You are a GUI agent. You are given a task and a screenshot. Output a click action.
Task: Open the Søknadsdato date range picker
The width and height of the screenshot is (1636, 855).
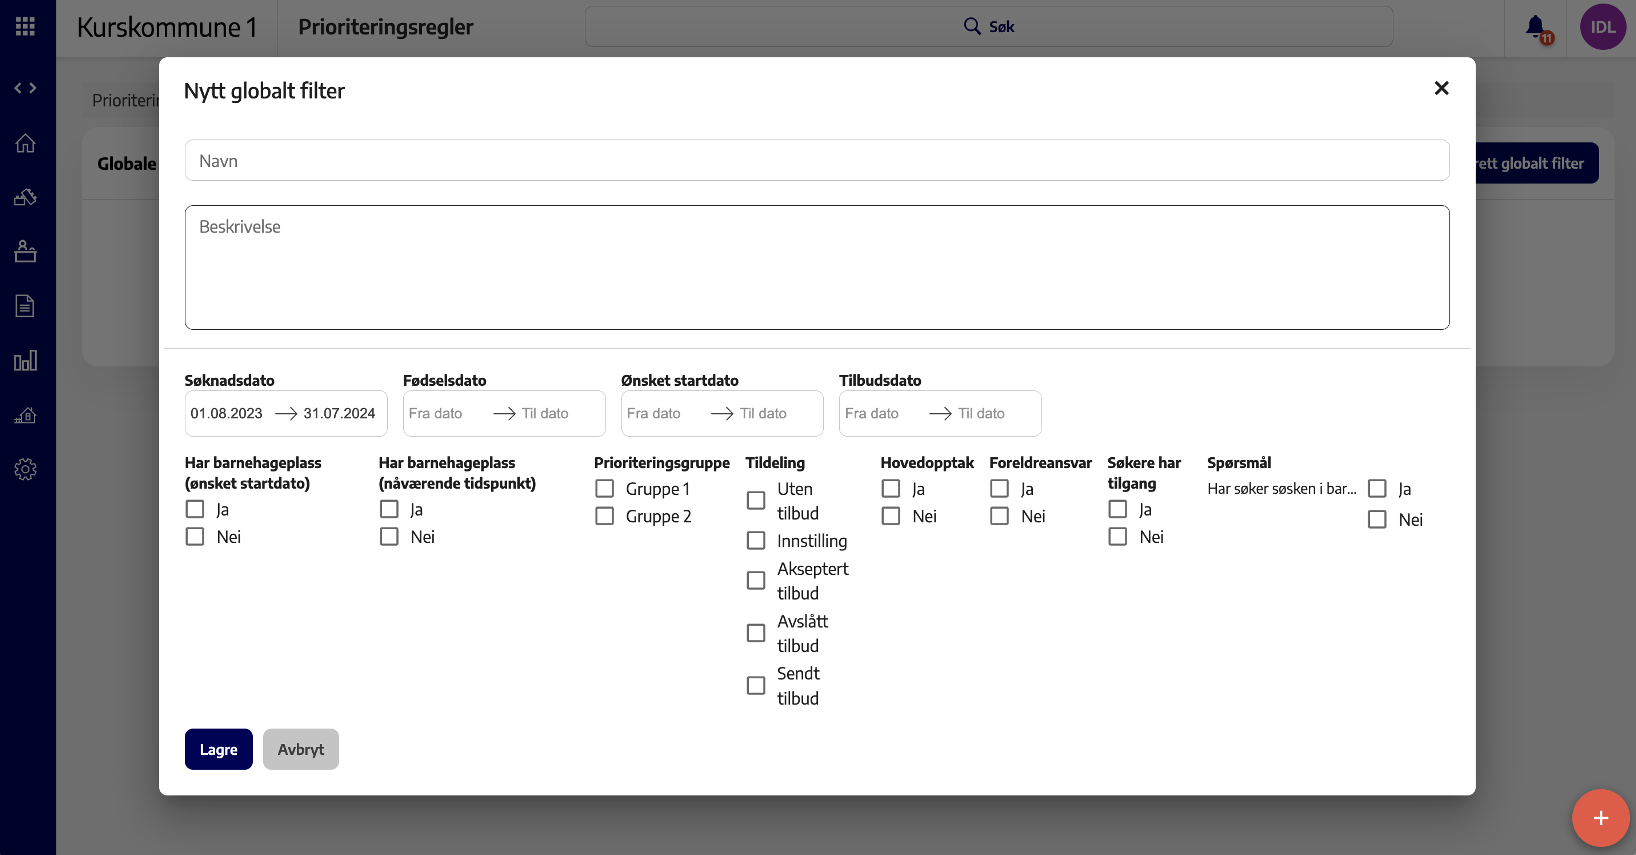pyautogui.click(x=285, y=414)
